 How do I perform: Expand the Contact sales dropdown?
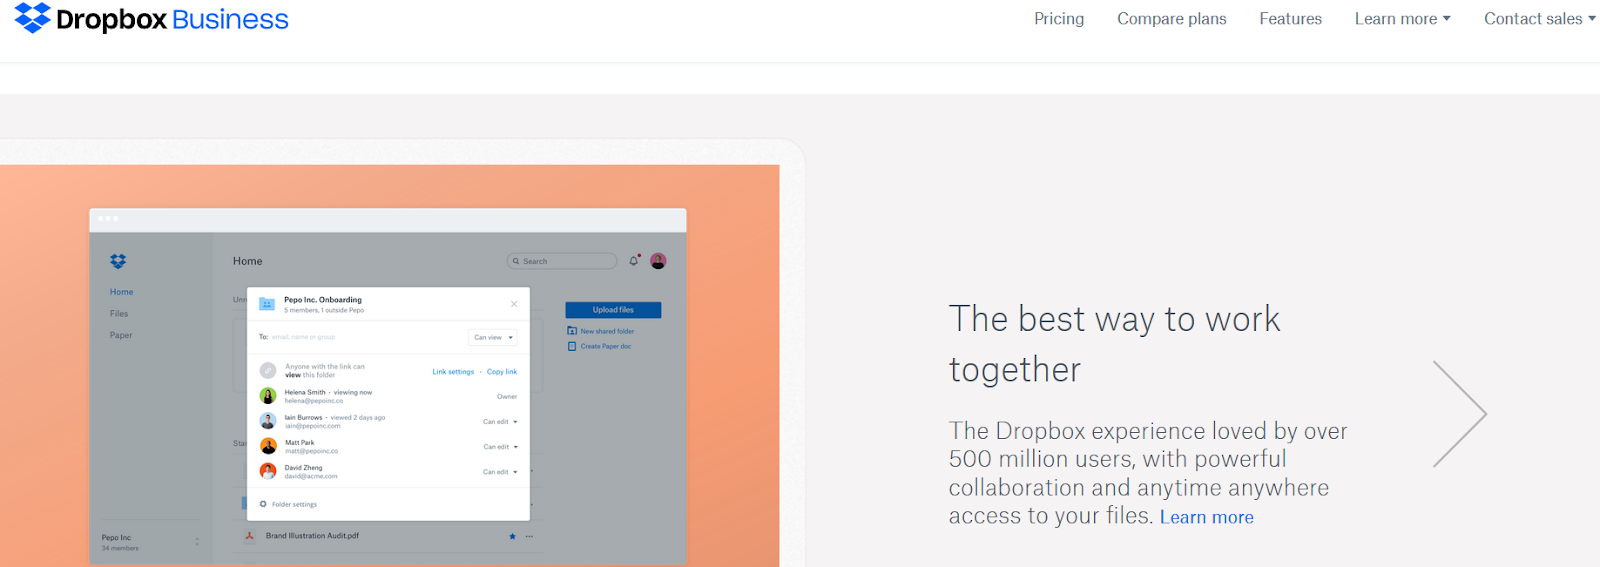point(1540,19)
